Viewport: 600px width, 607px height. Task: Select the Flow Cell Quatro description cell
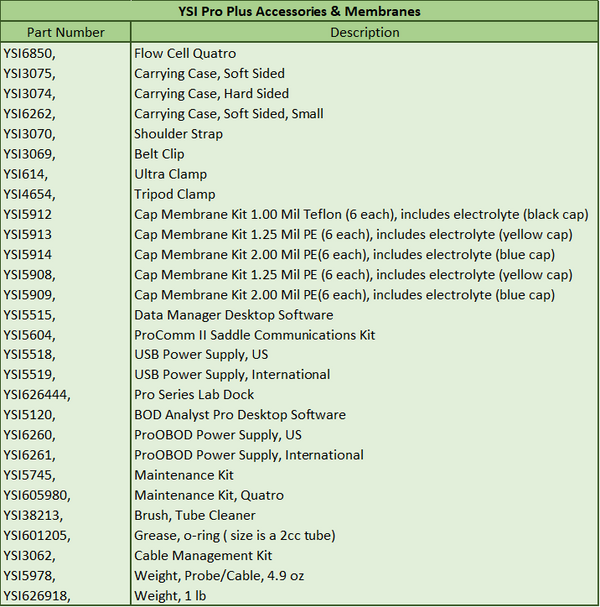coord(364,53)
